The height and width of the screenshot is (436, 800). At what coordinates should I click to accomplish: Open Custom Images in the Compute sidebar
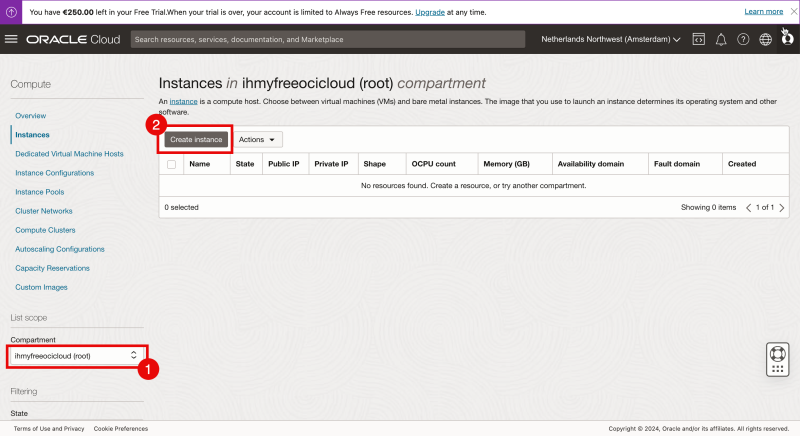click(41, 287)
